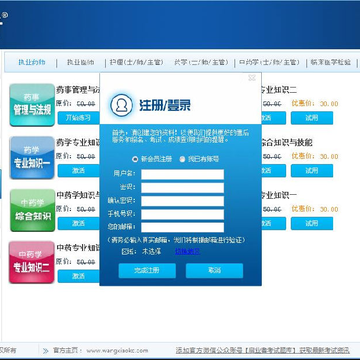Click the double-arrow icon beside 官方主页
This screenshot has height=360, width=360.
click(x=46, y=351)
